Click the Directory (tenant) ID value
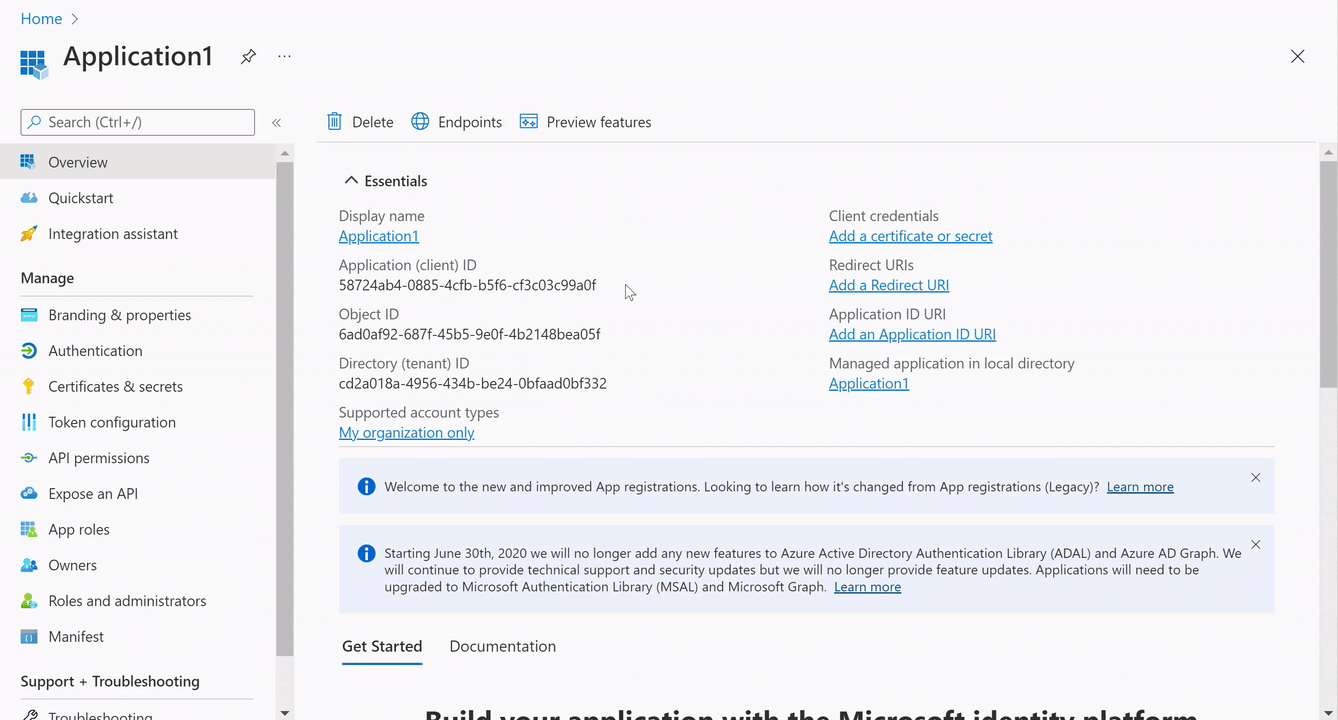 click(x=473, y=383)
